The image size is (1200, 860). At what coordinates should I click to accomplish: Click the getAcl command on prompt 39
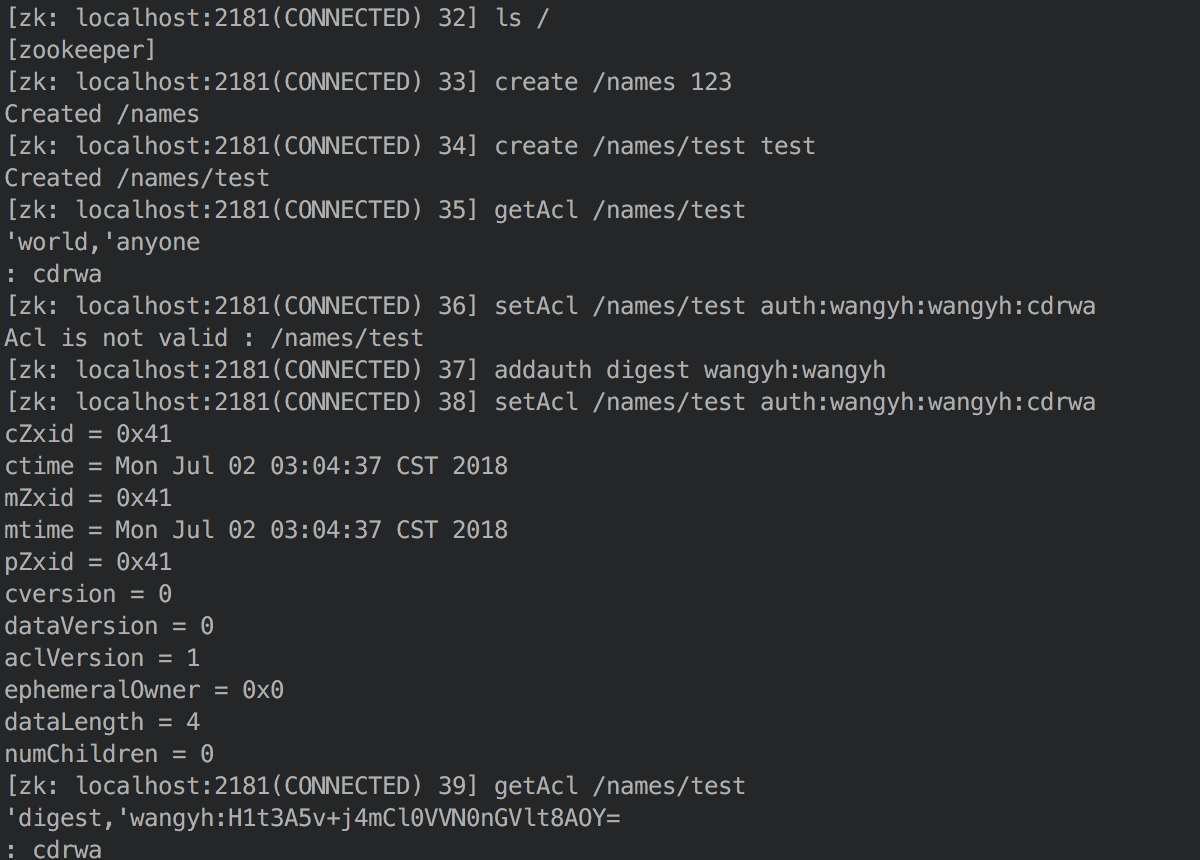coord(620,786)
